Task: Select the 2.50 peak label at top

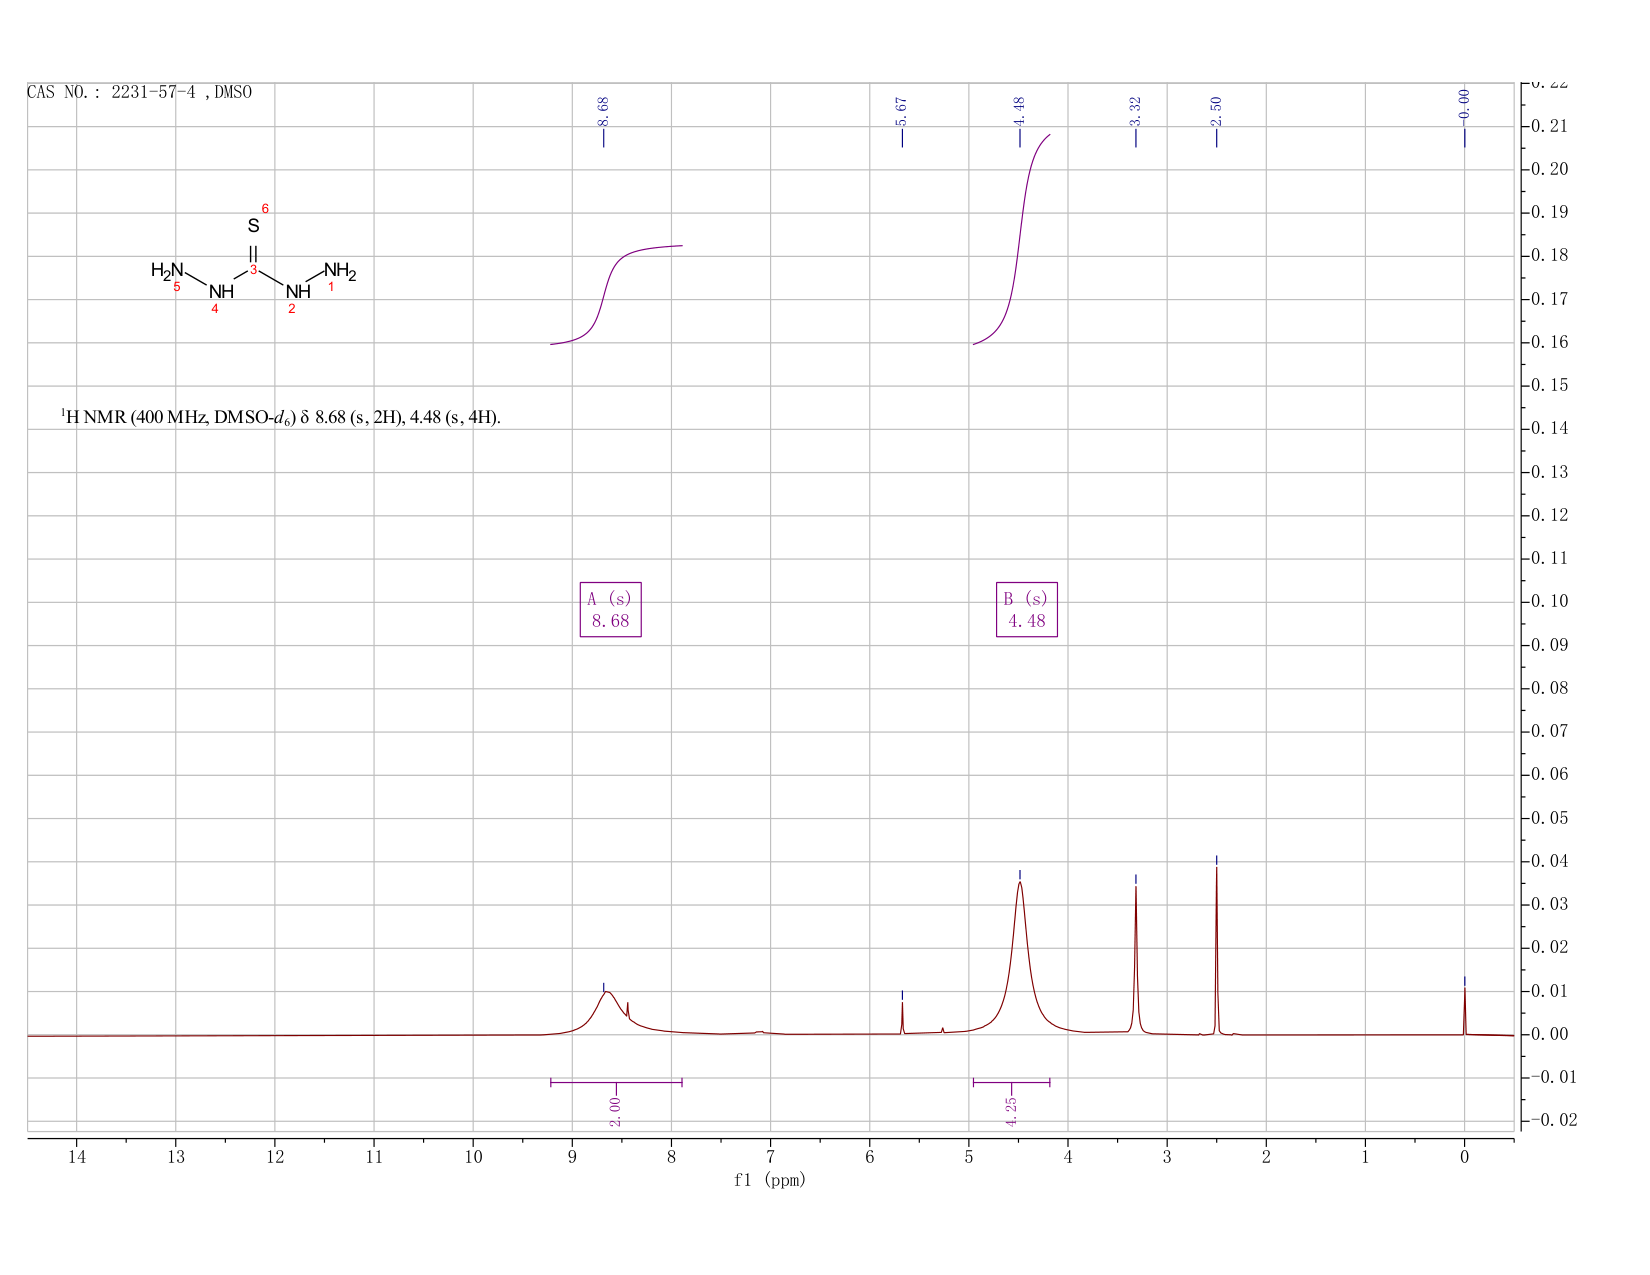Action: (x=1217, y=112)
